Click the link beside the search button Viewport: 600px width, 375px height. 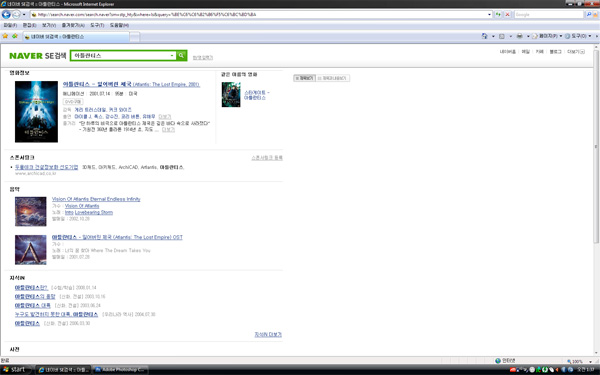click(x=202, y=57)
